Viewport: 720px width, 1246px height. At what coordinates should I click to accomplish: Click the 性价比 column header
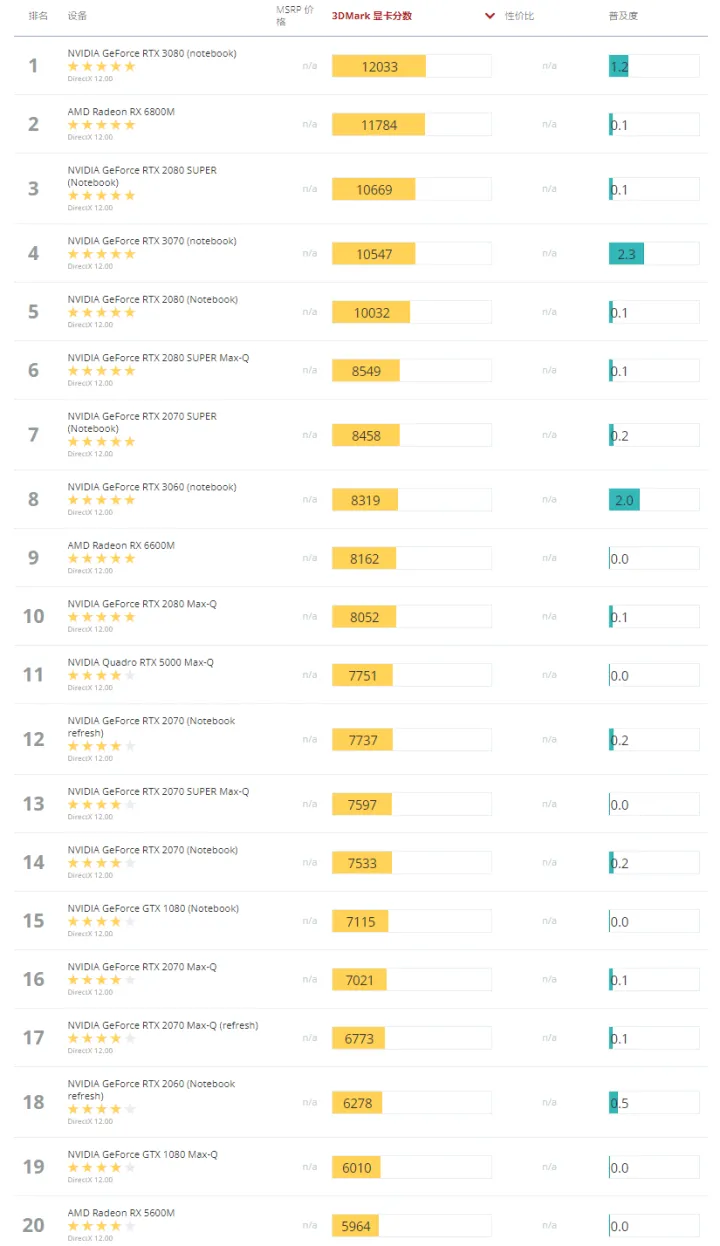[519, 16]
